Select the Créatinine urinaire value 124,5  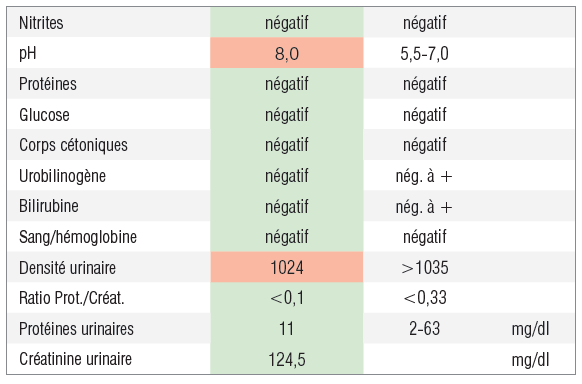287,360
